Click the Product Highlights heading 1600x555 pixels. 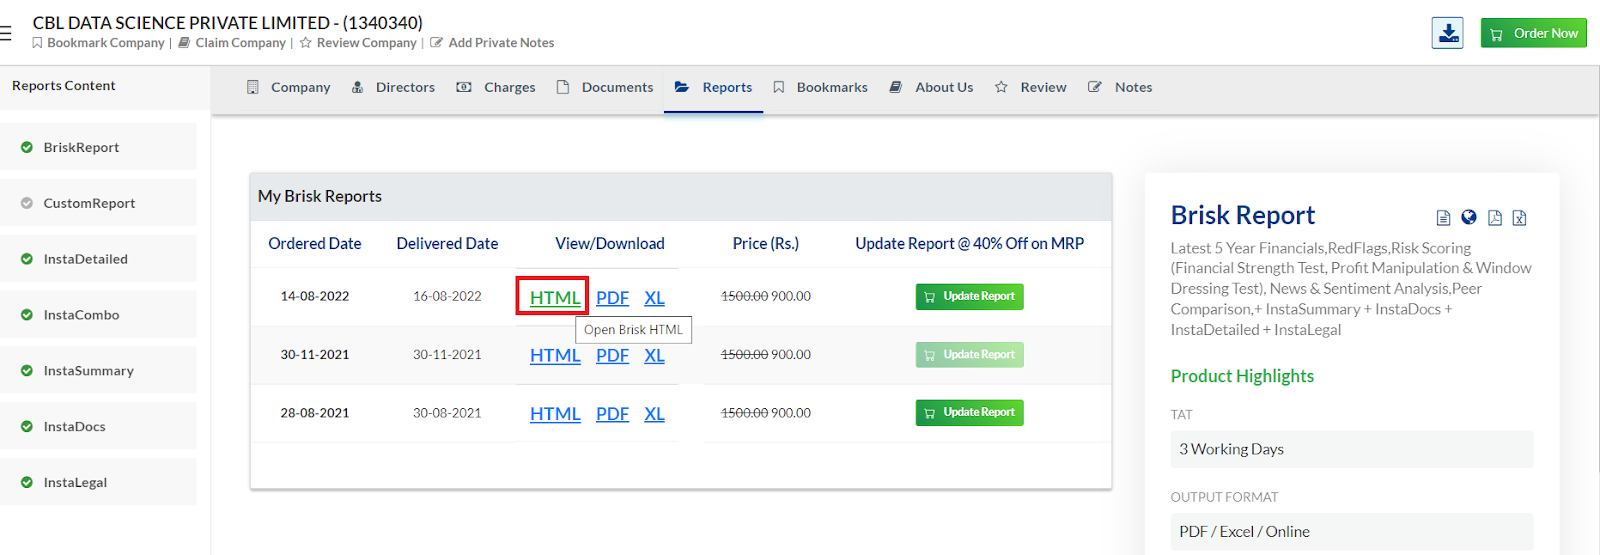click(x=1242, y=377)
